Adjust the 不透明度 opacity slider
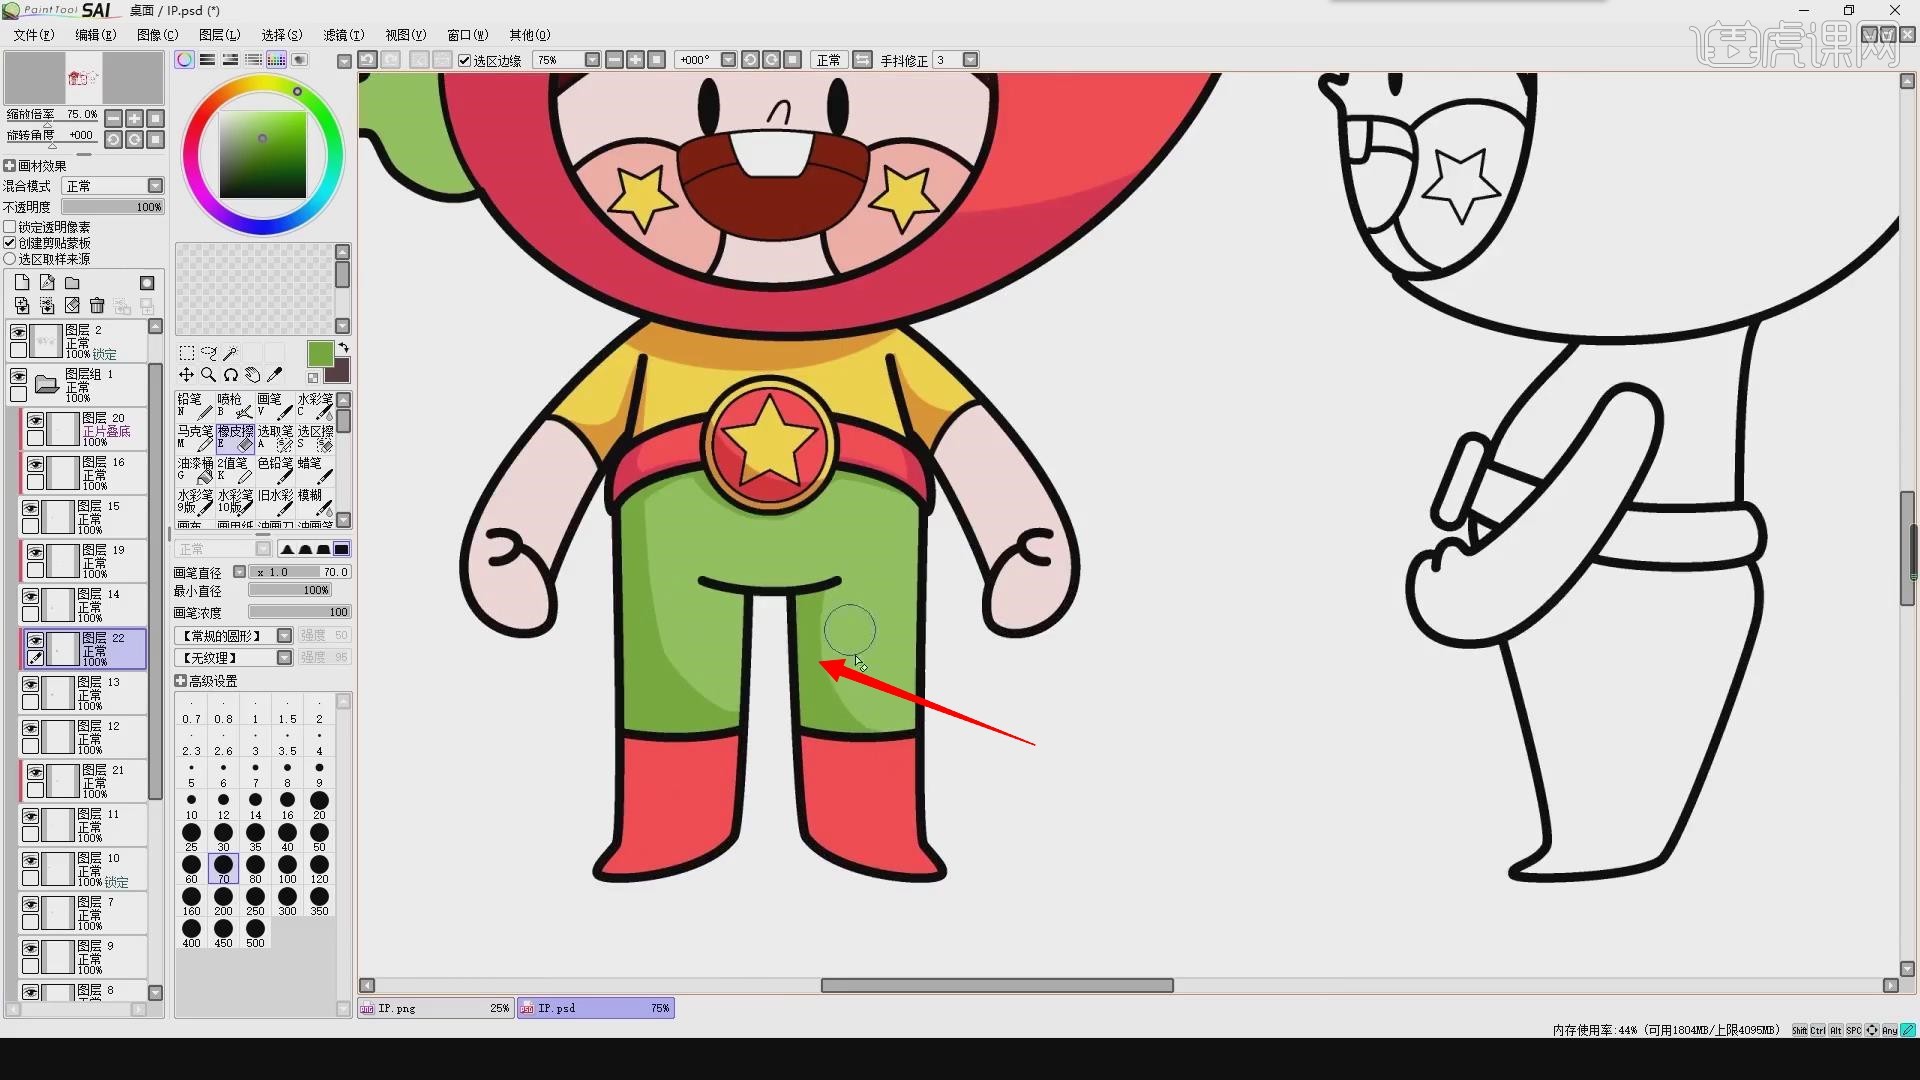1920x1080 pixels. 112,207
